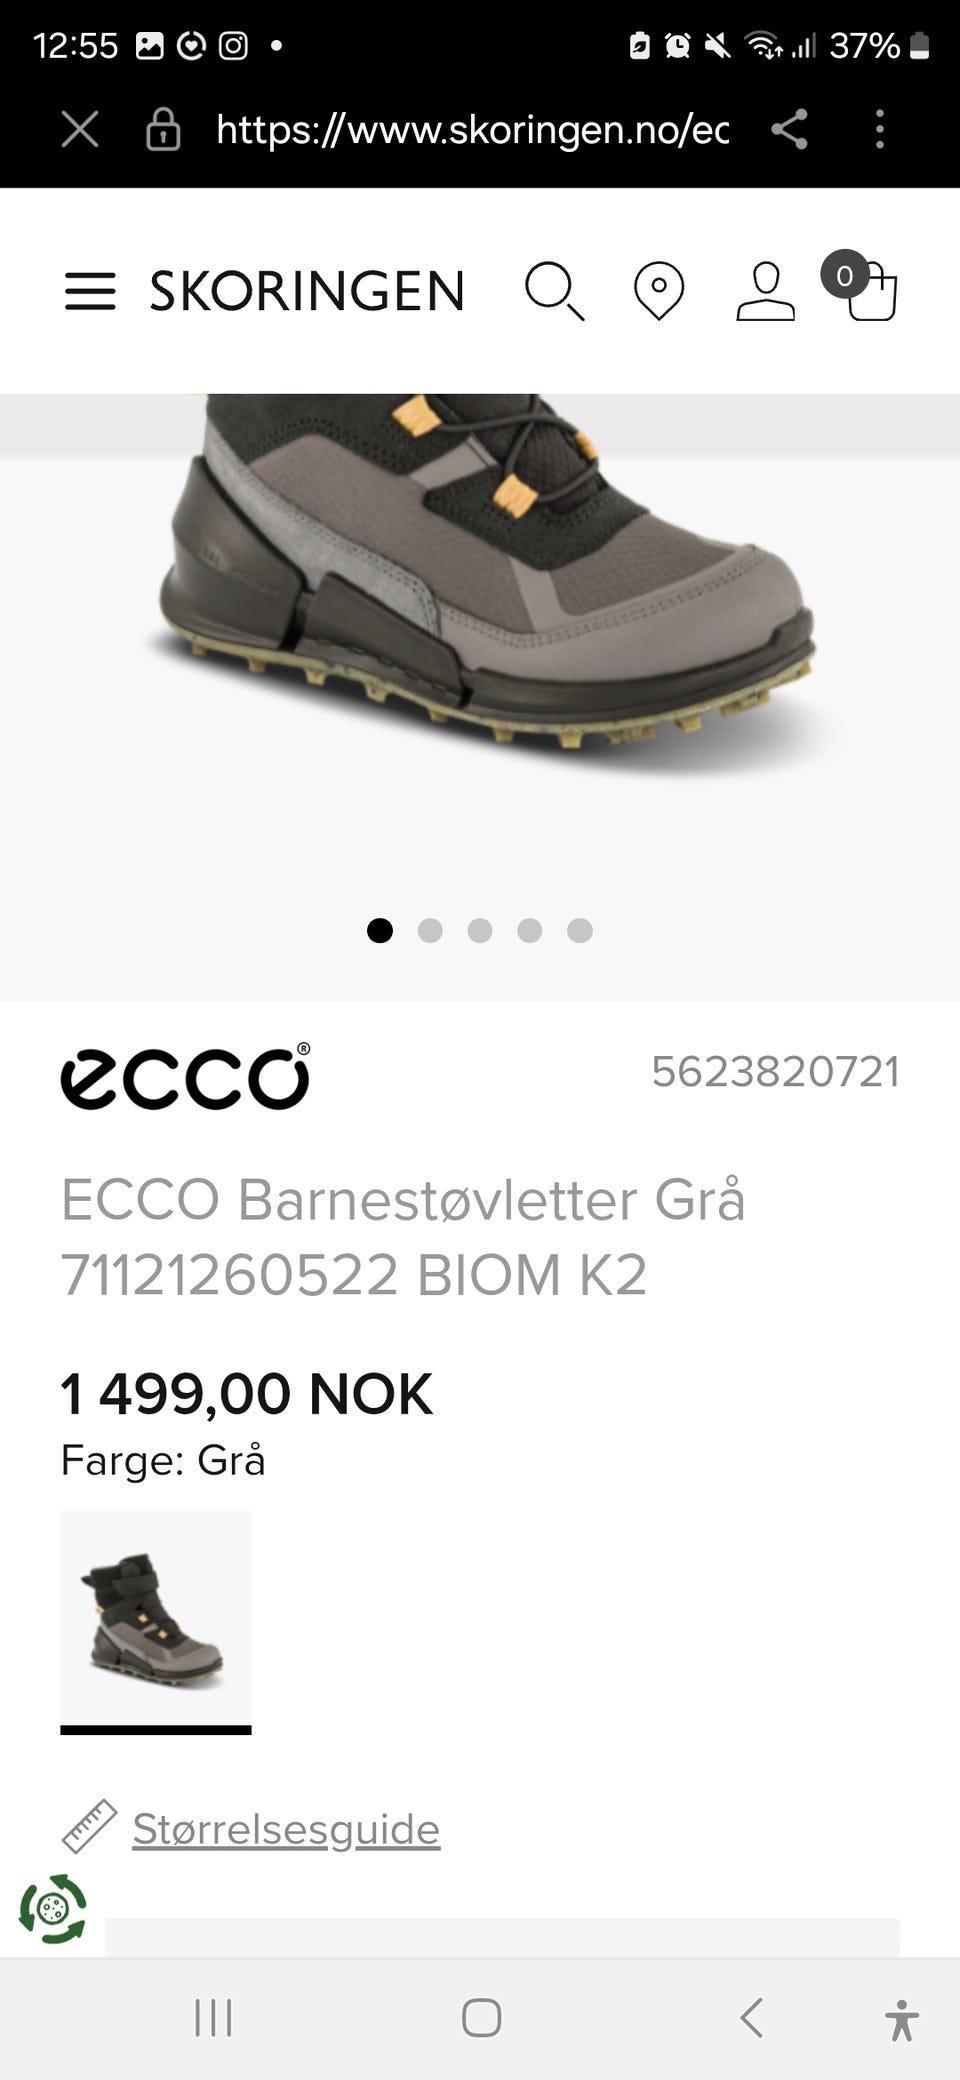Tap the green cookie settings icon
The image size is (960, 2080).
click(53, 1909)
